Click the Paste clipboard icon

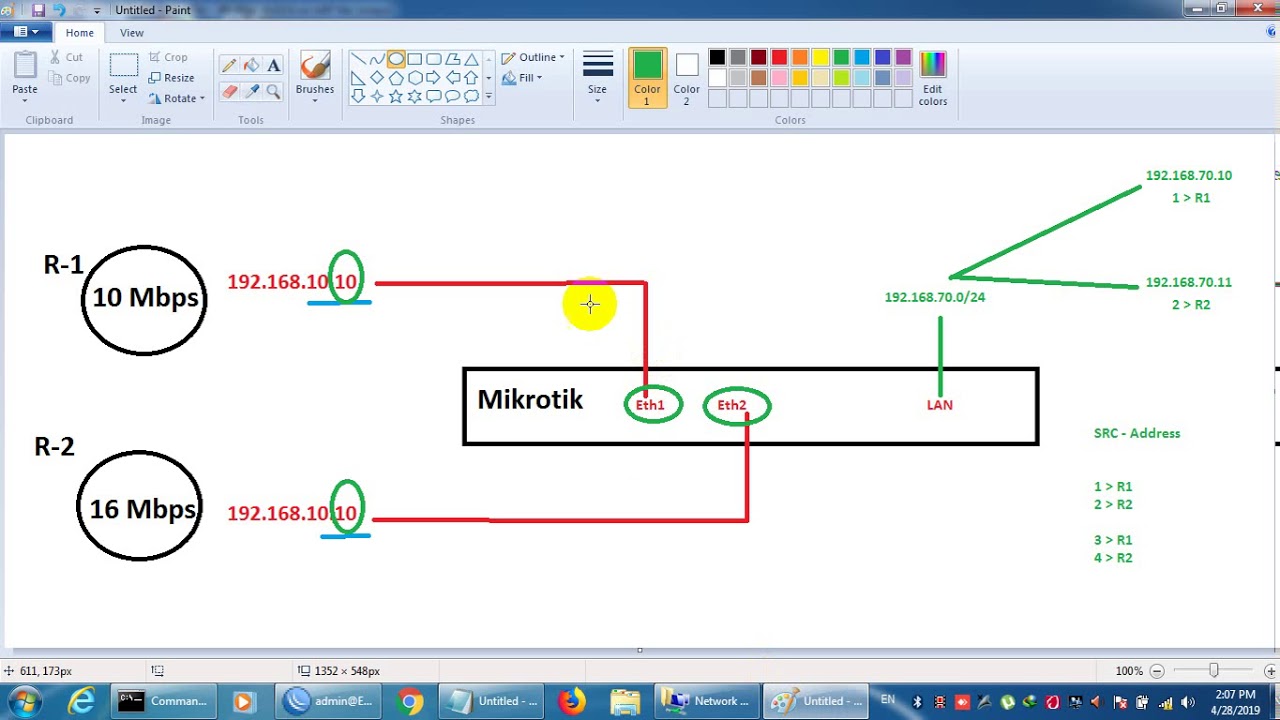pyautogui.click(x=25, y=65)
